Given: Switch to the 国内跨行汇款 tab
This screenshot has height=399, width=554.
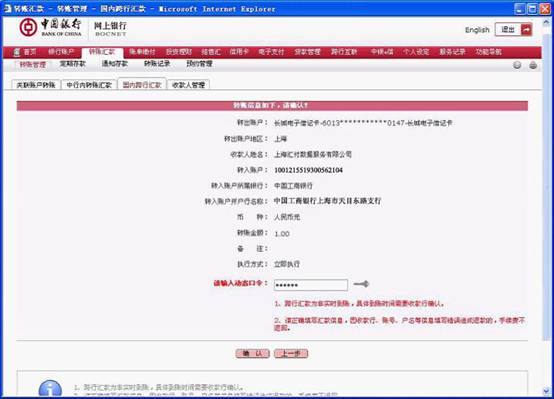Looking at the screenshot, I should click(x=142, y=85).
